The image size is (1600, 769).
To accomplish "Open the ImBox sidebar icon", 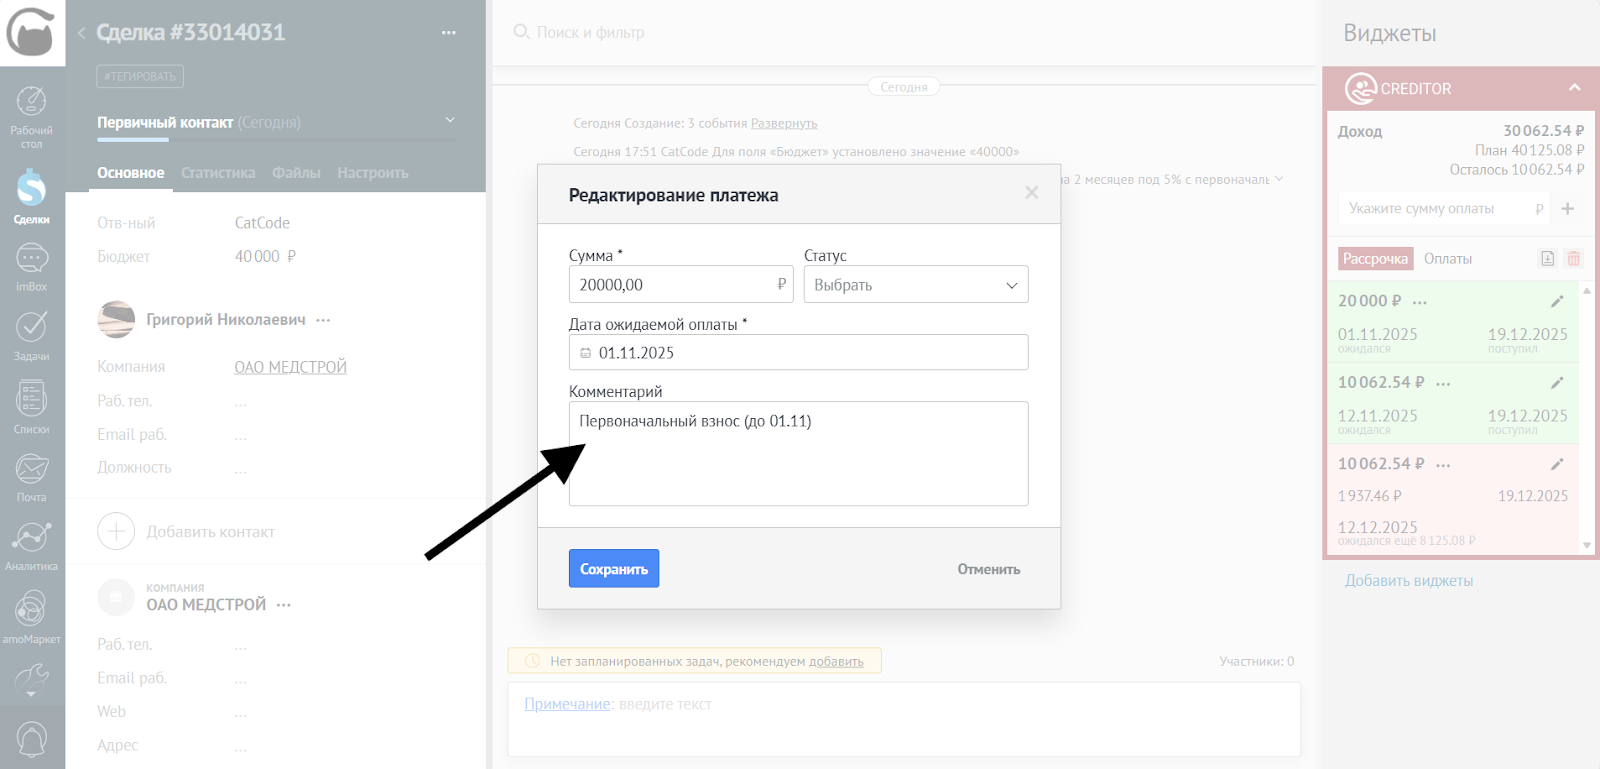I will [x=32, y=267].
